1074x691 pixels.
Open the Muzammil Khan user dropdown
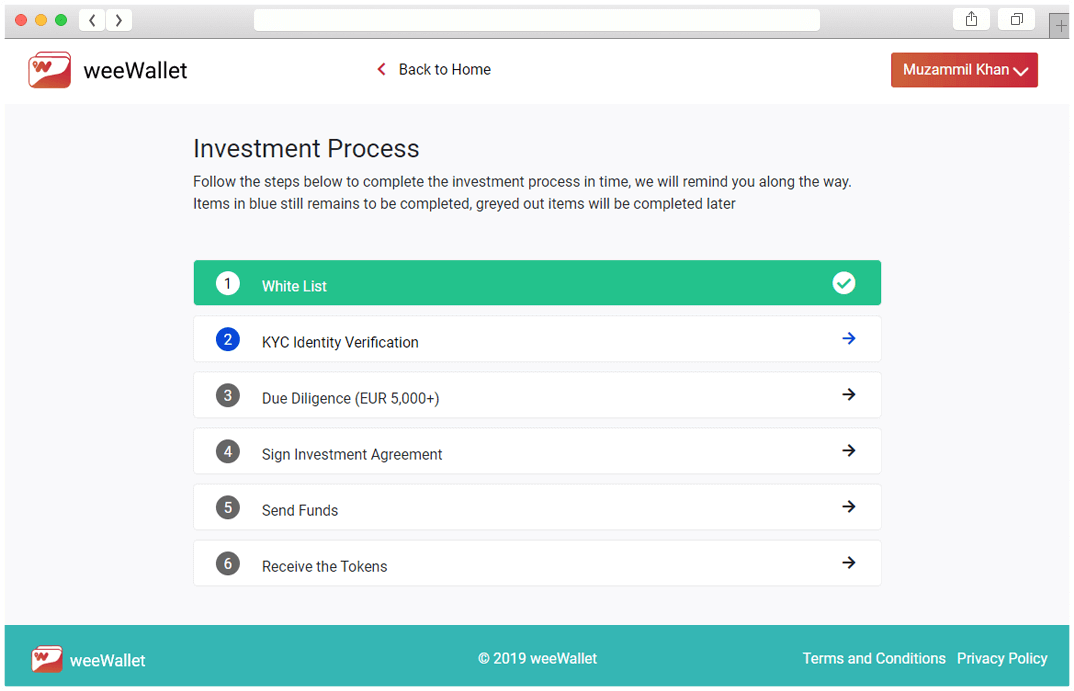pos(964,70)
